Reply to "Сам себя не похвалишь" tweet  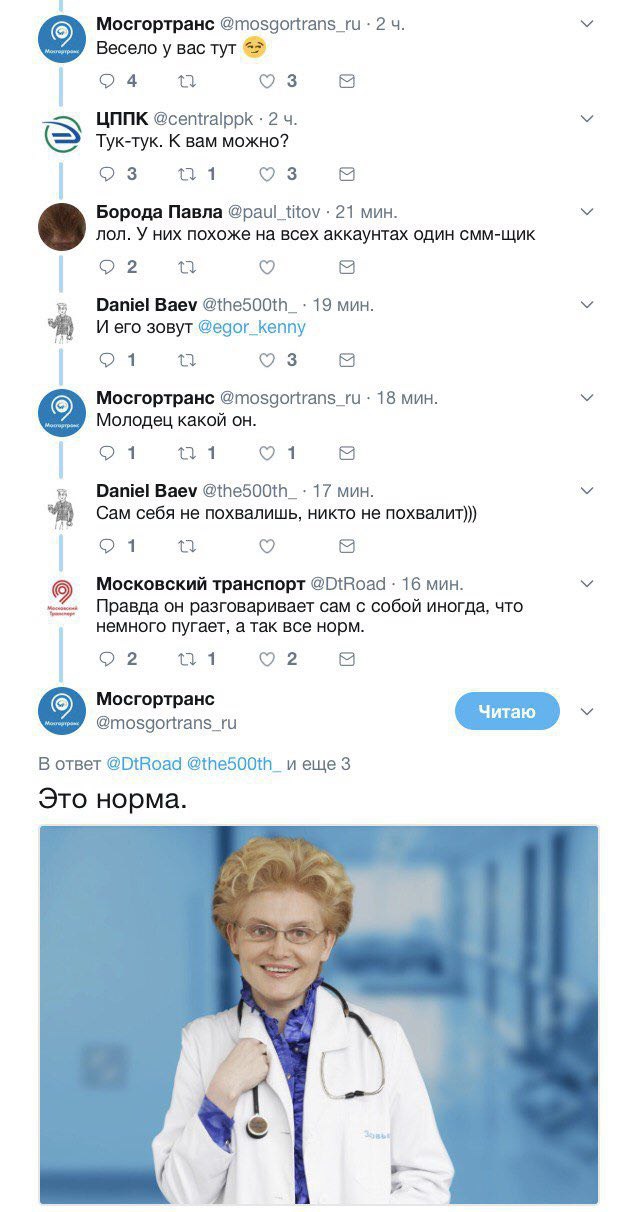point(107,546)
